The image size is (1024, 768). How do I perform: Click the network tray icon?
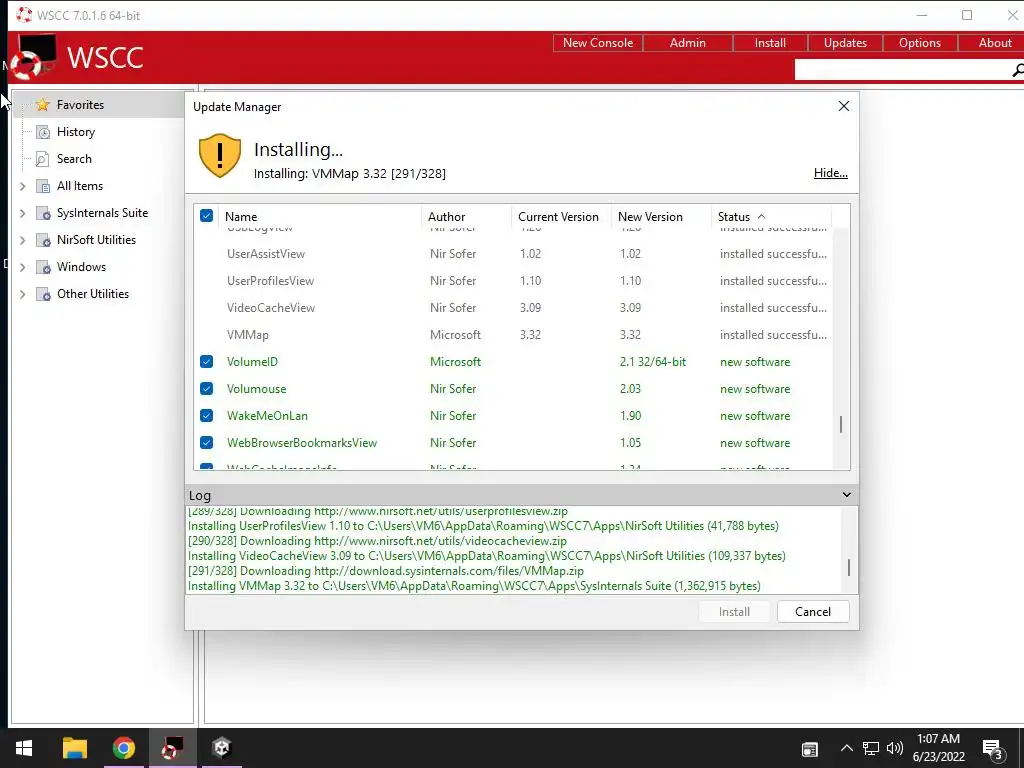pyautogui.click(x=871, y=748)
